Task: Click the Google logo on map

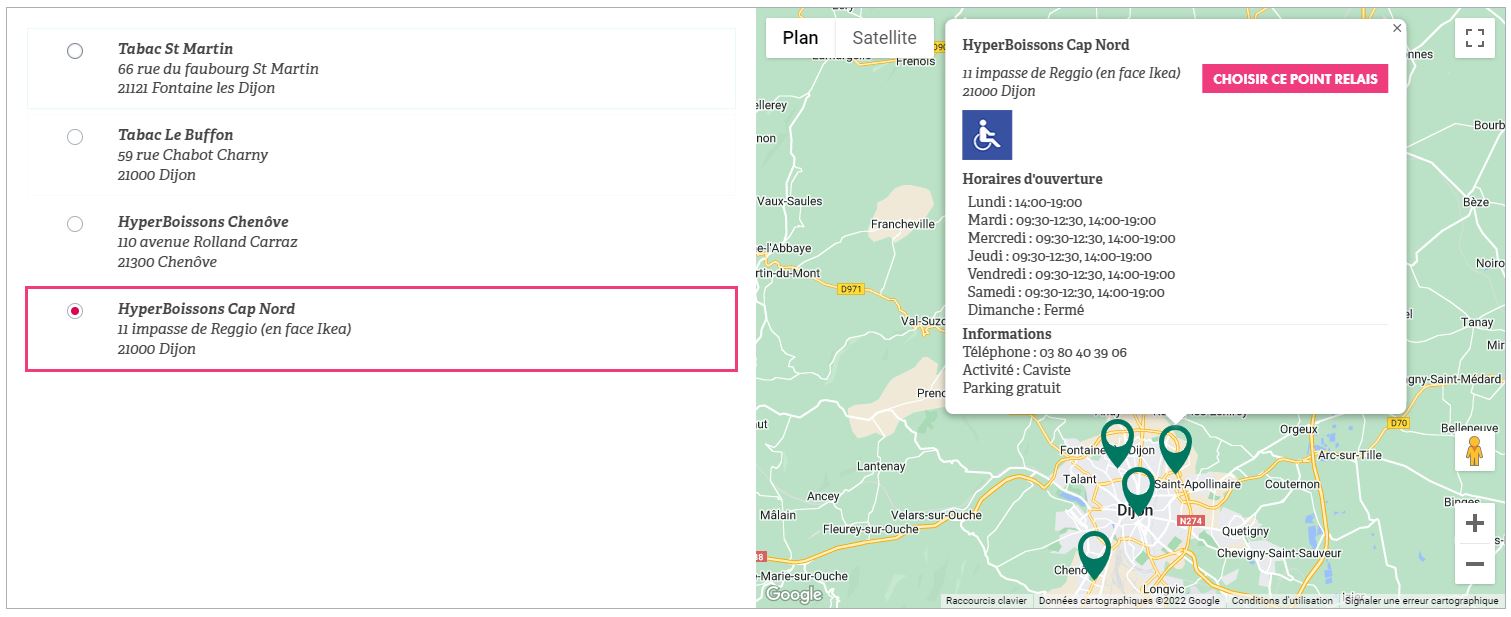Action: (x=793, y=594)
